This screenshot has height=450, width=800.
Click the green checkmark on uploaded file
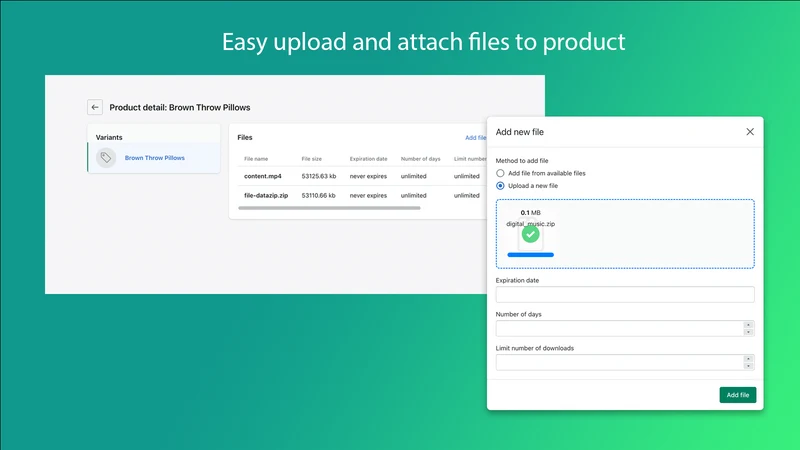pos(531,234)
